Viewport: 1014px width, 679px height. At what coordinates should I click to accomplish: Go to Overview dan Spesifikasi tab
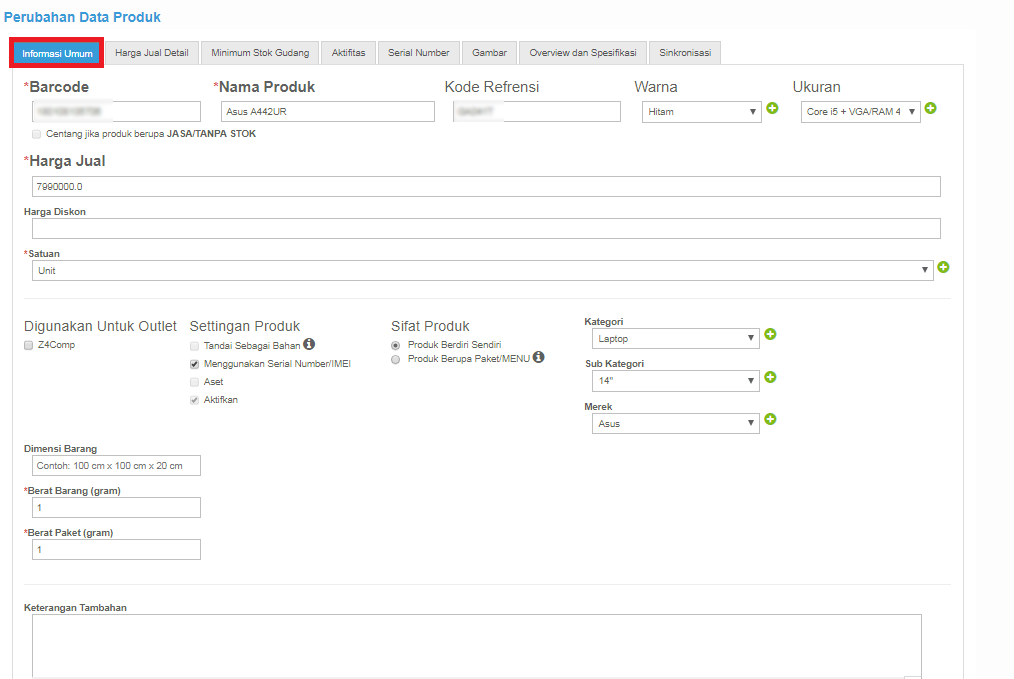[582, 53]
